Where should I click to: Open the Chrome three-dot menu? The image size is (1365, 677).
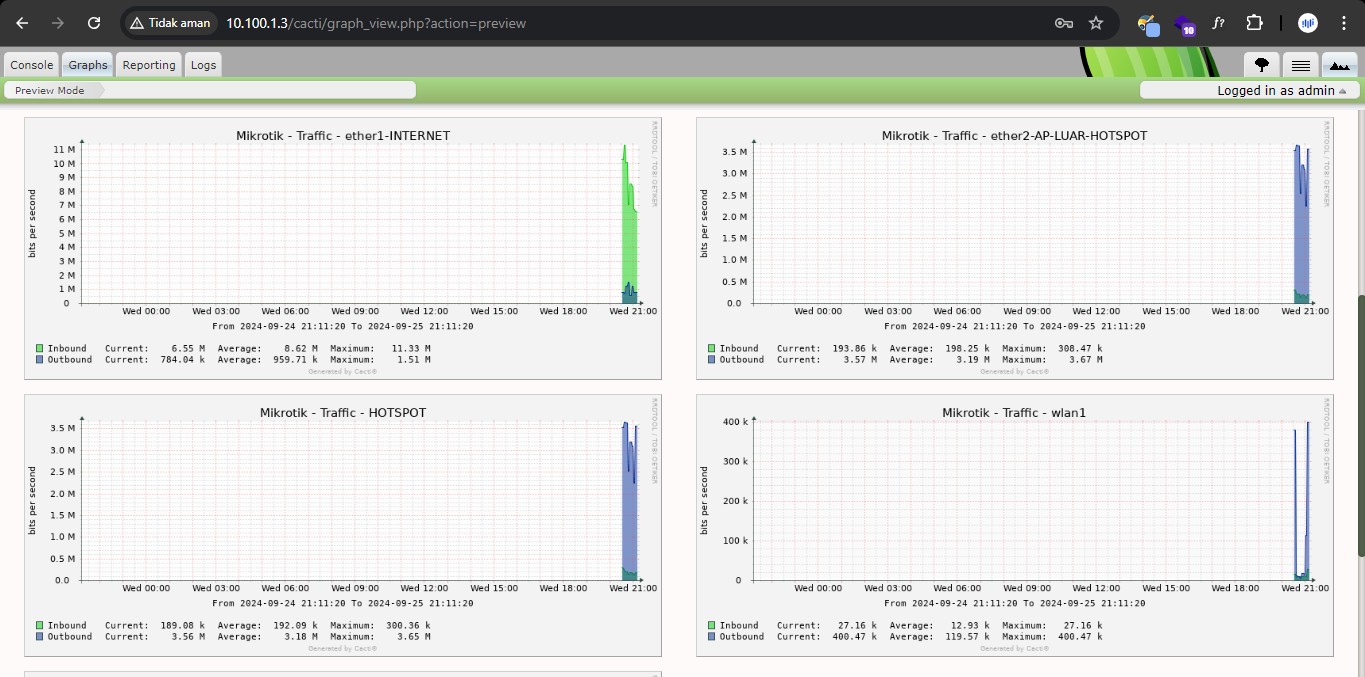(x=1343, y=23)
